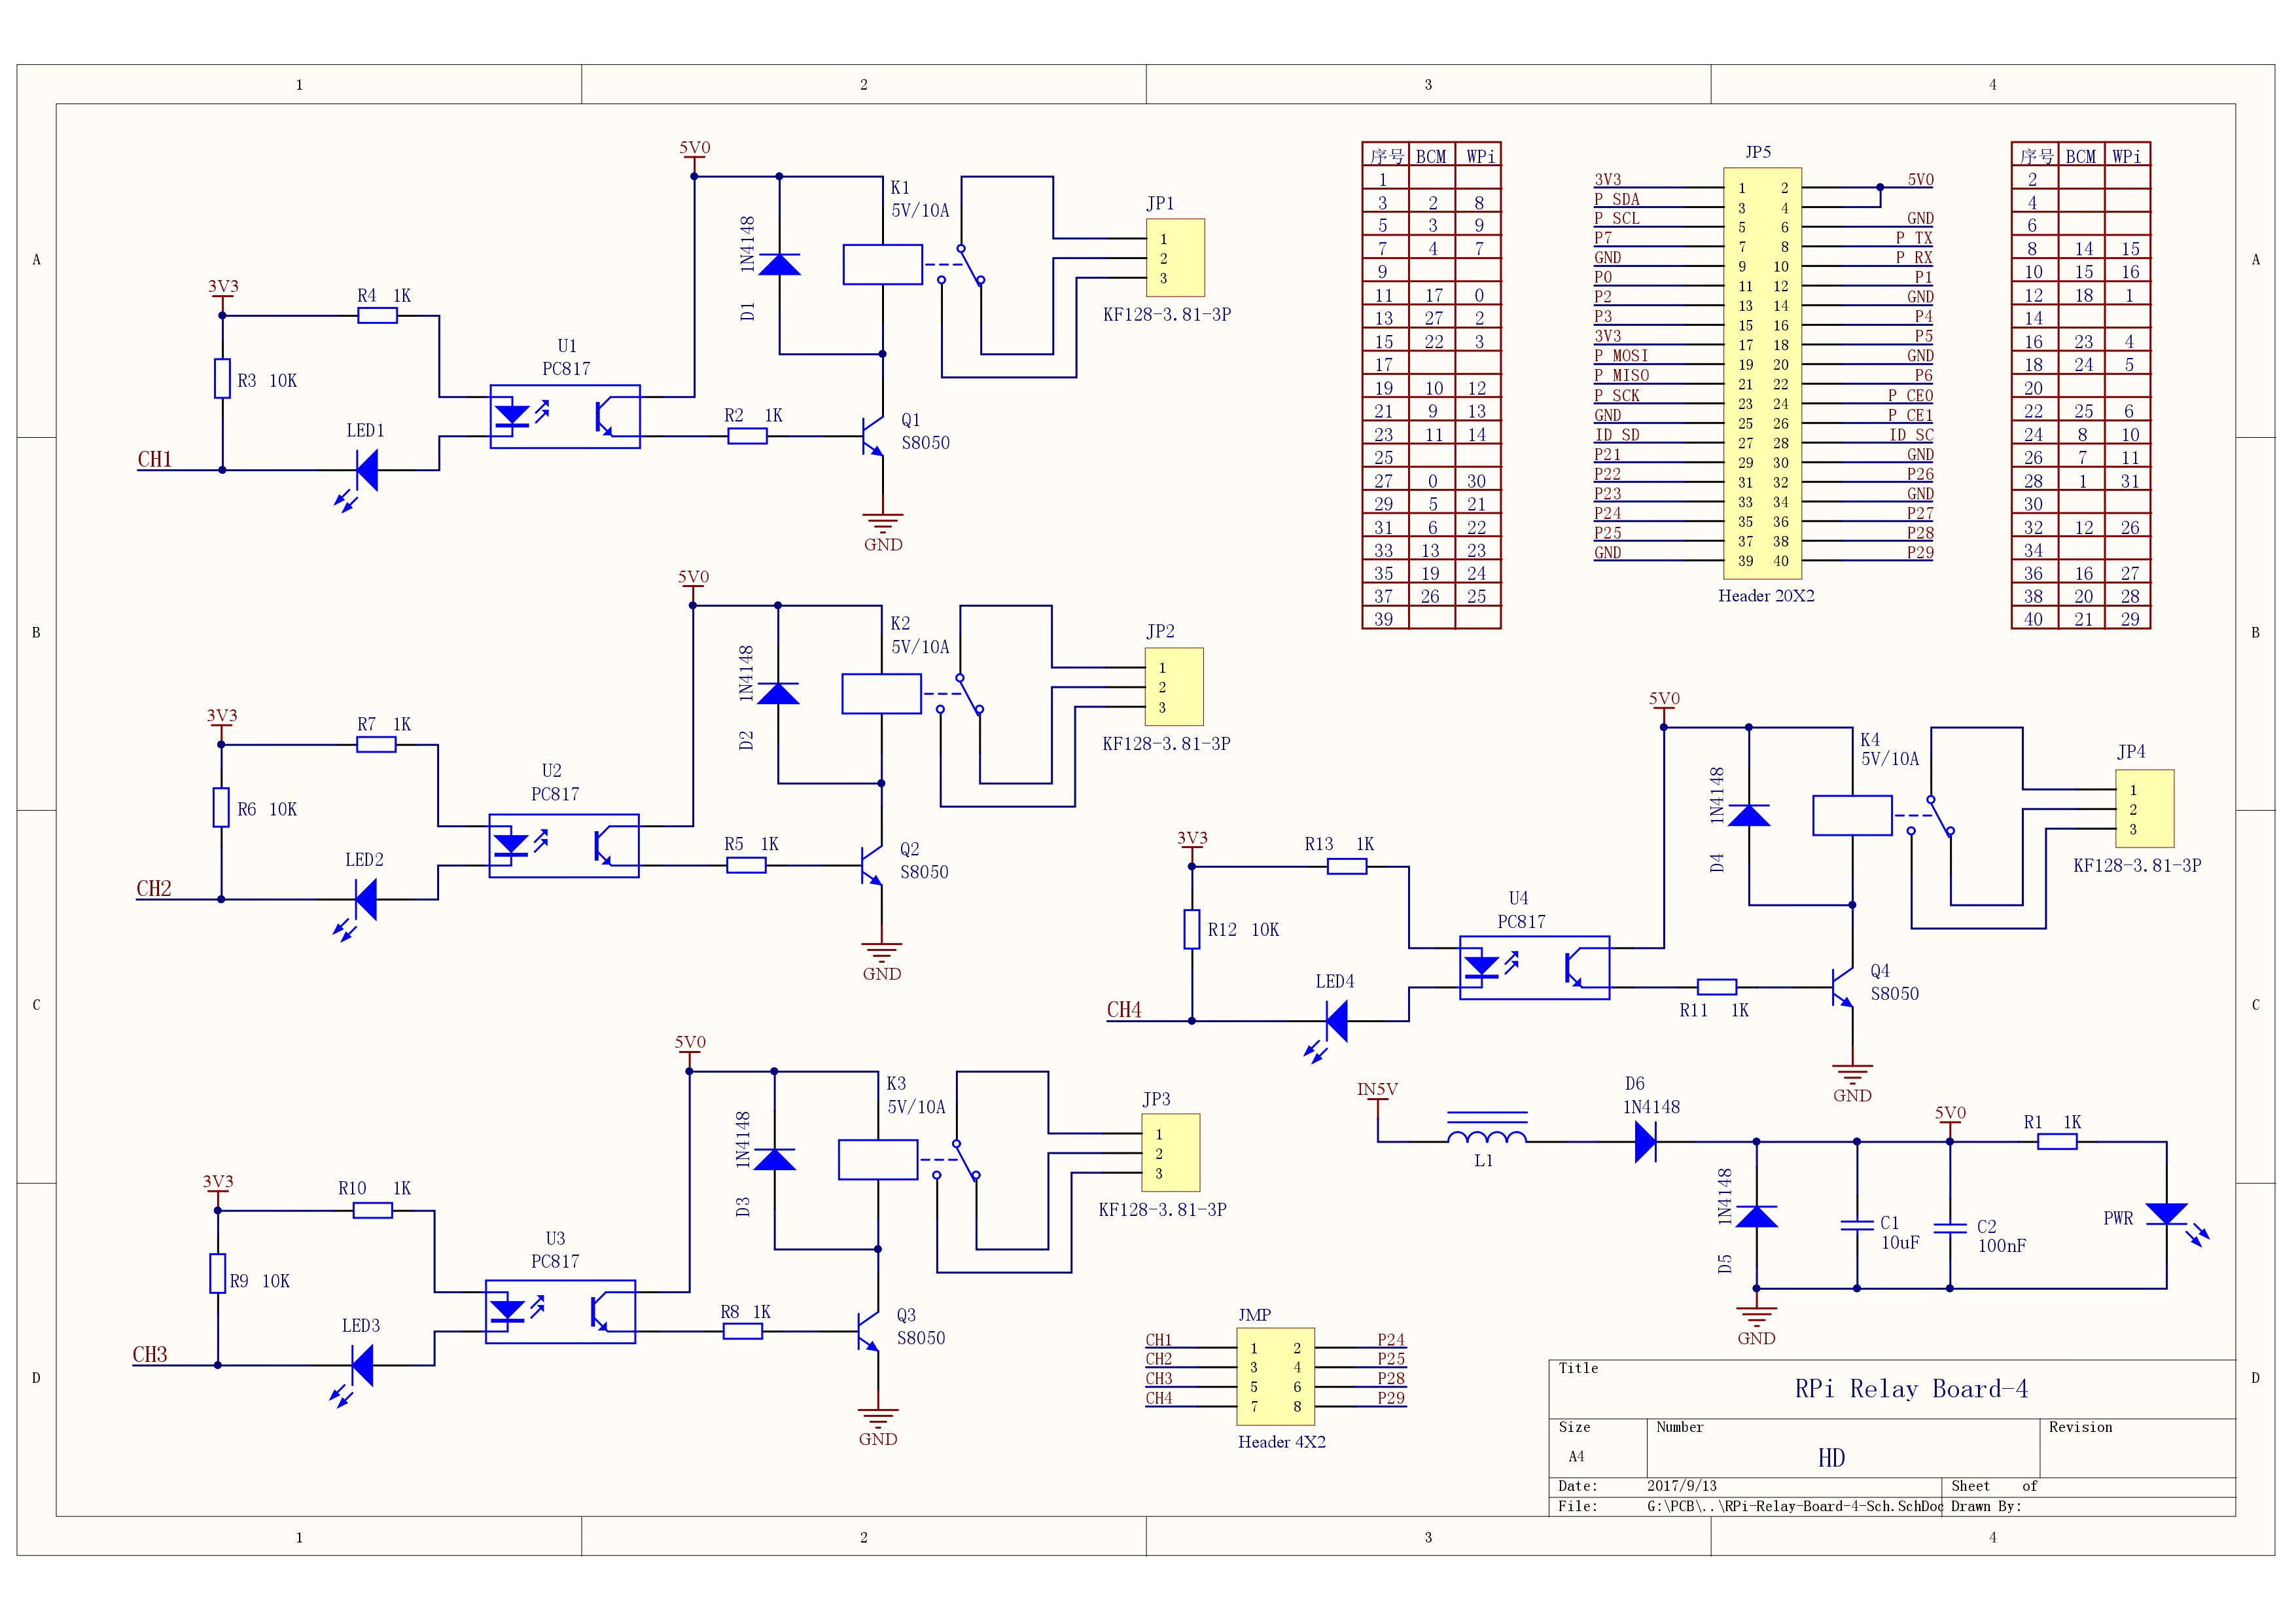
Task: Select resistor R1 next to PWR LED
Action: click(x=2057, y=1141)
